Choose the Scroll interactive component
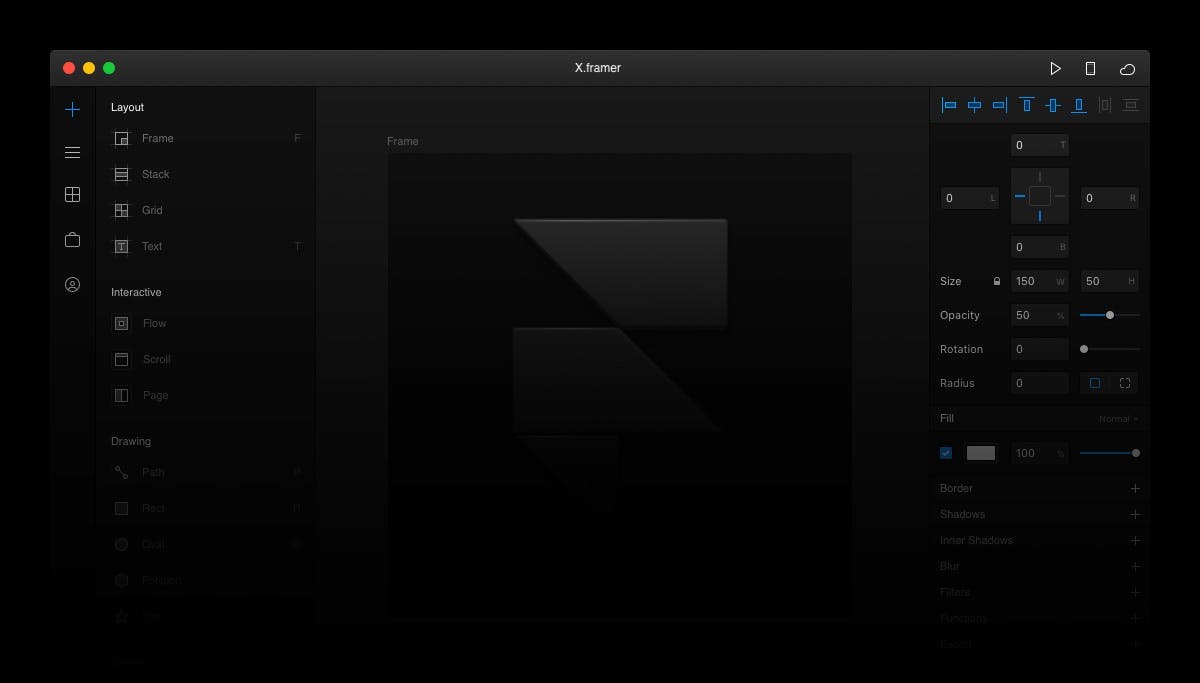The image size is (1200, 683). click(206, 359)
